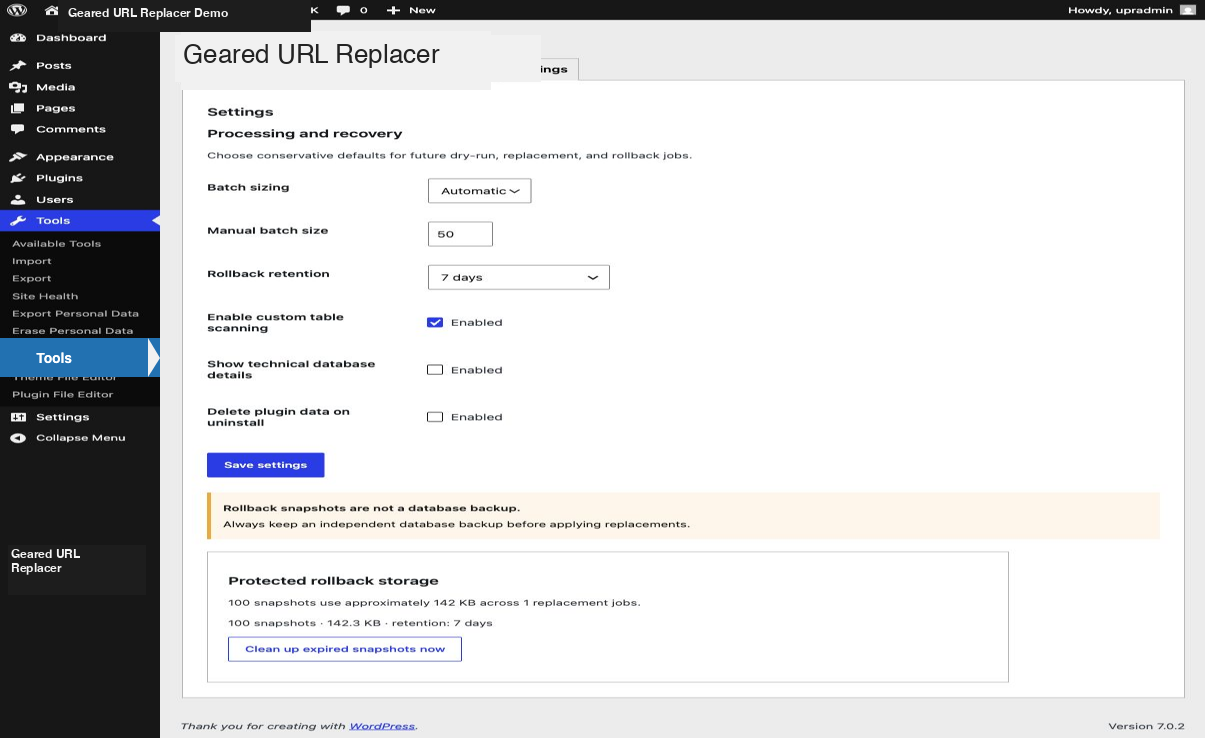Viewport: 1205px width, 738px height.
Task: Click the Manual batch size label
Action: (x=267, y=230)
